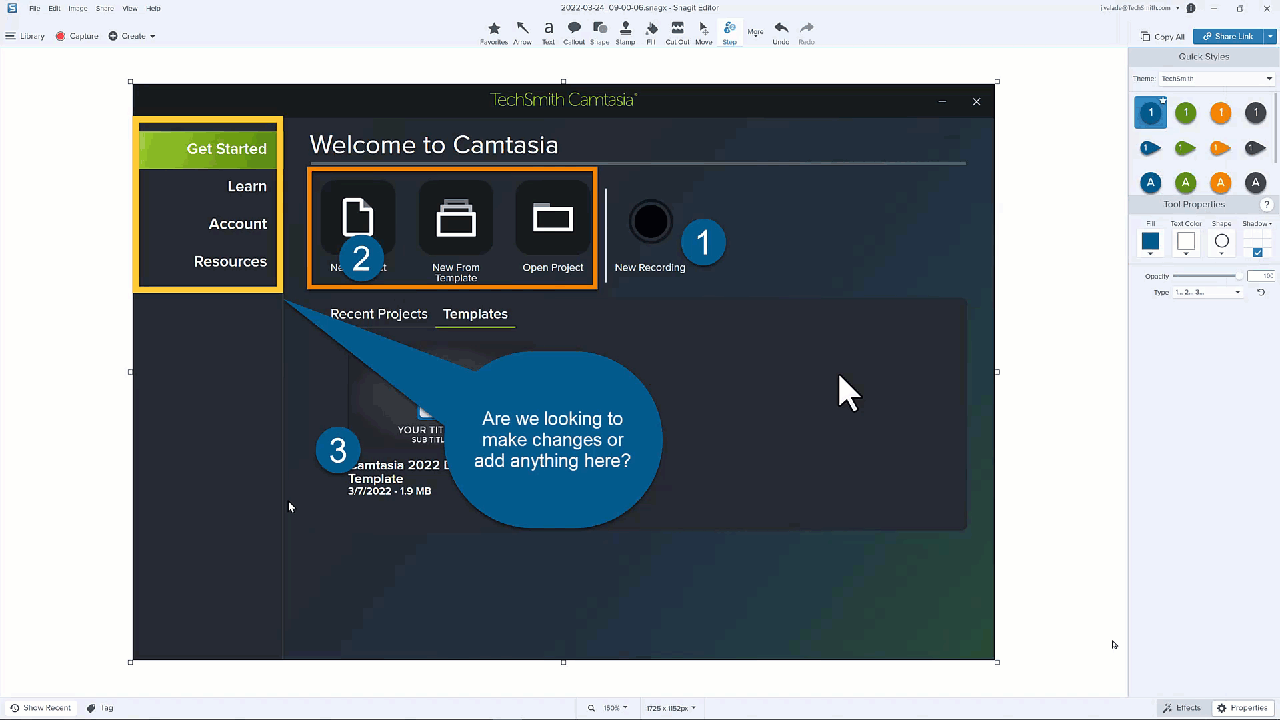Select the Cut Out tool

tap(677, 33)
